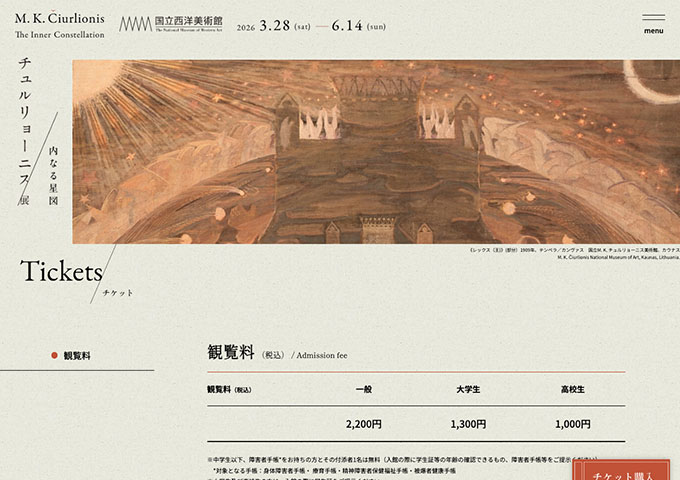Select the 観覧料 sidebar item
Image resolution: width=680 pixels, height=480 pixels.
coord(77,356)
